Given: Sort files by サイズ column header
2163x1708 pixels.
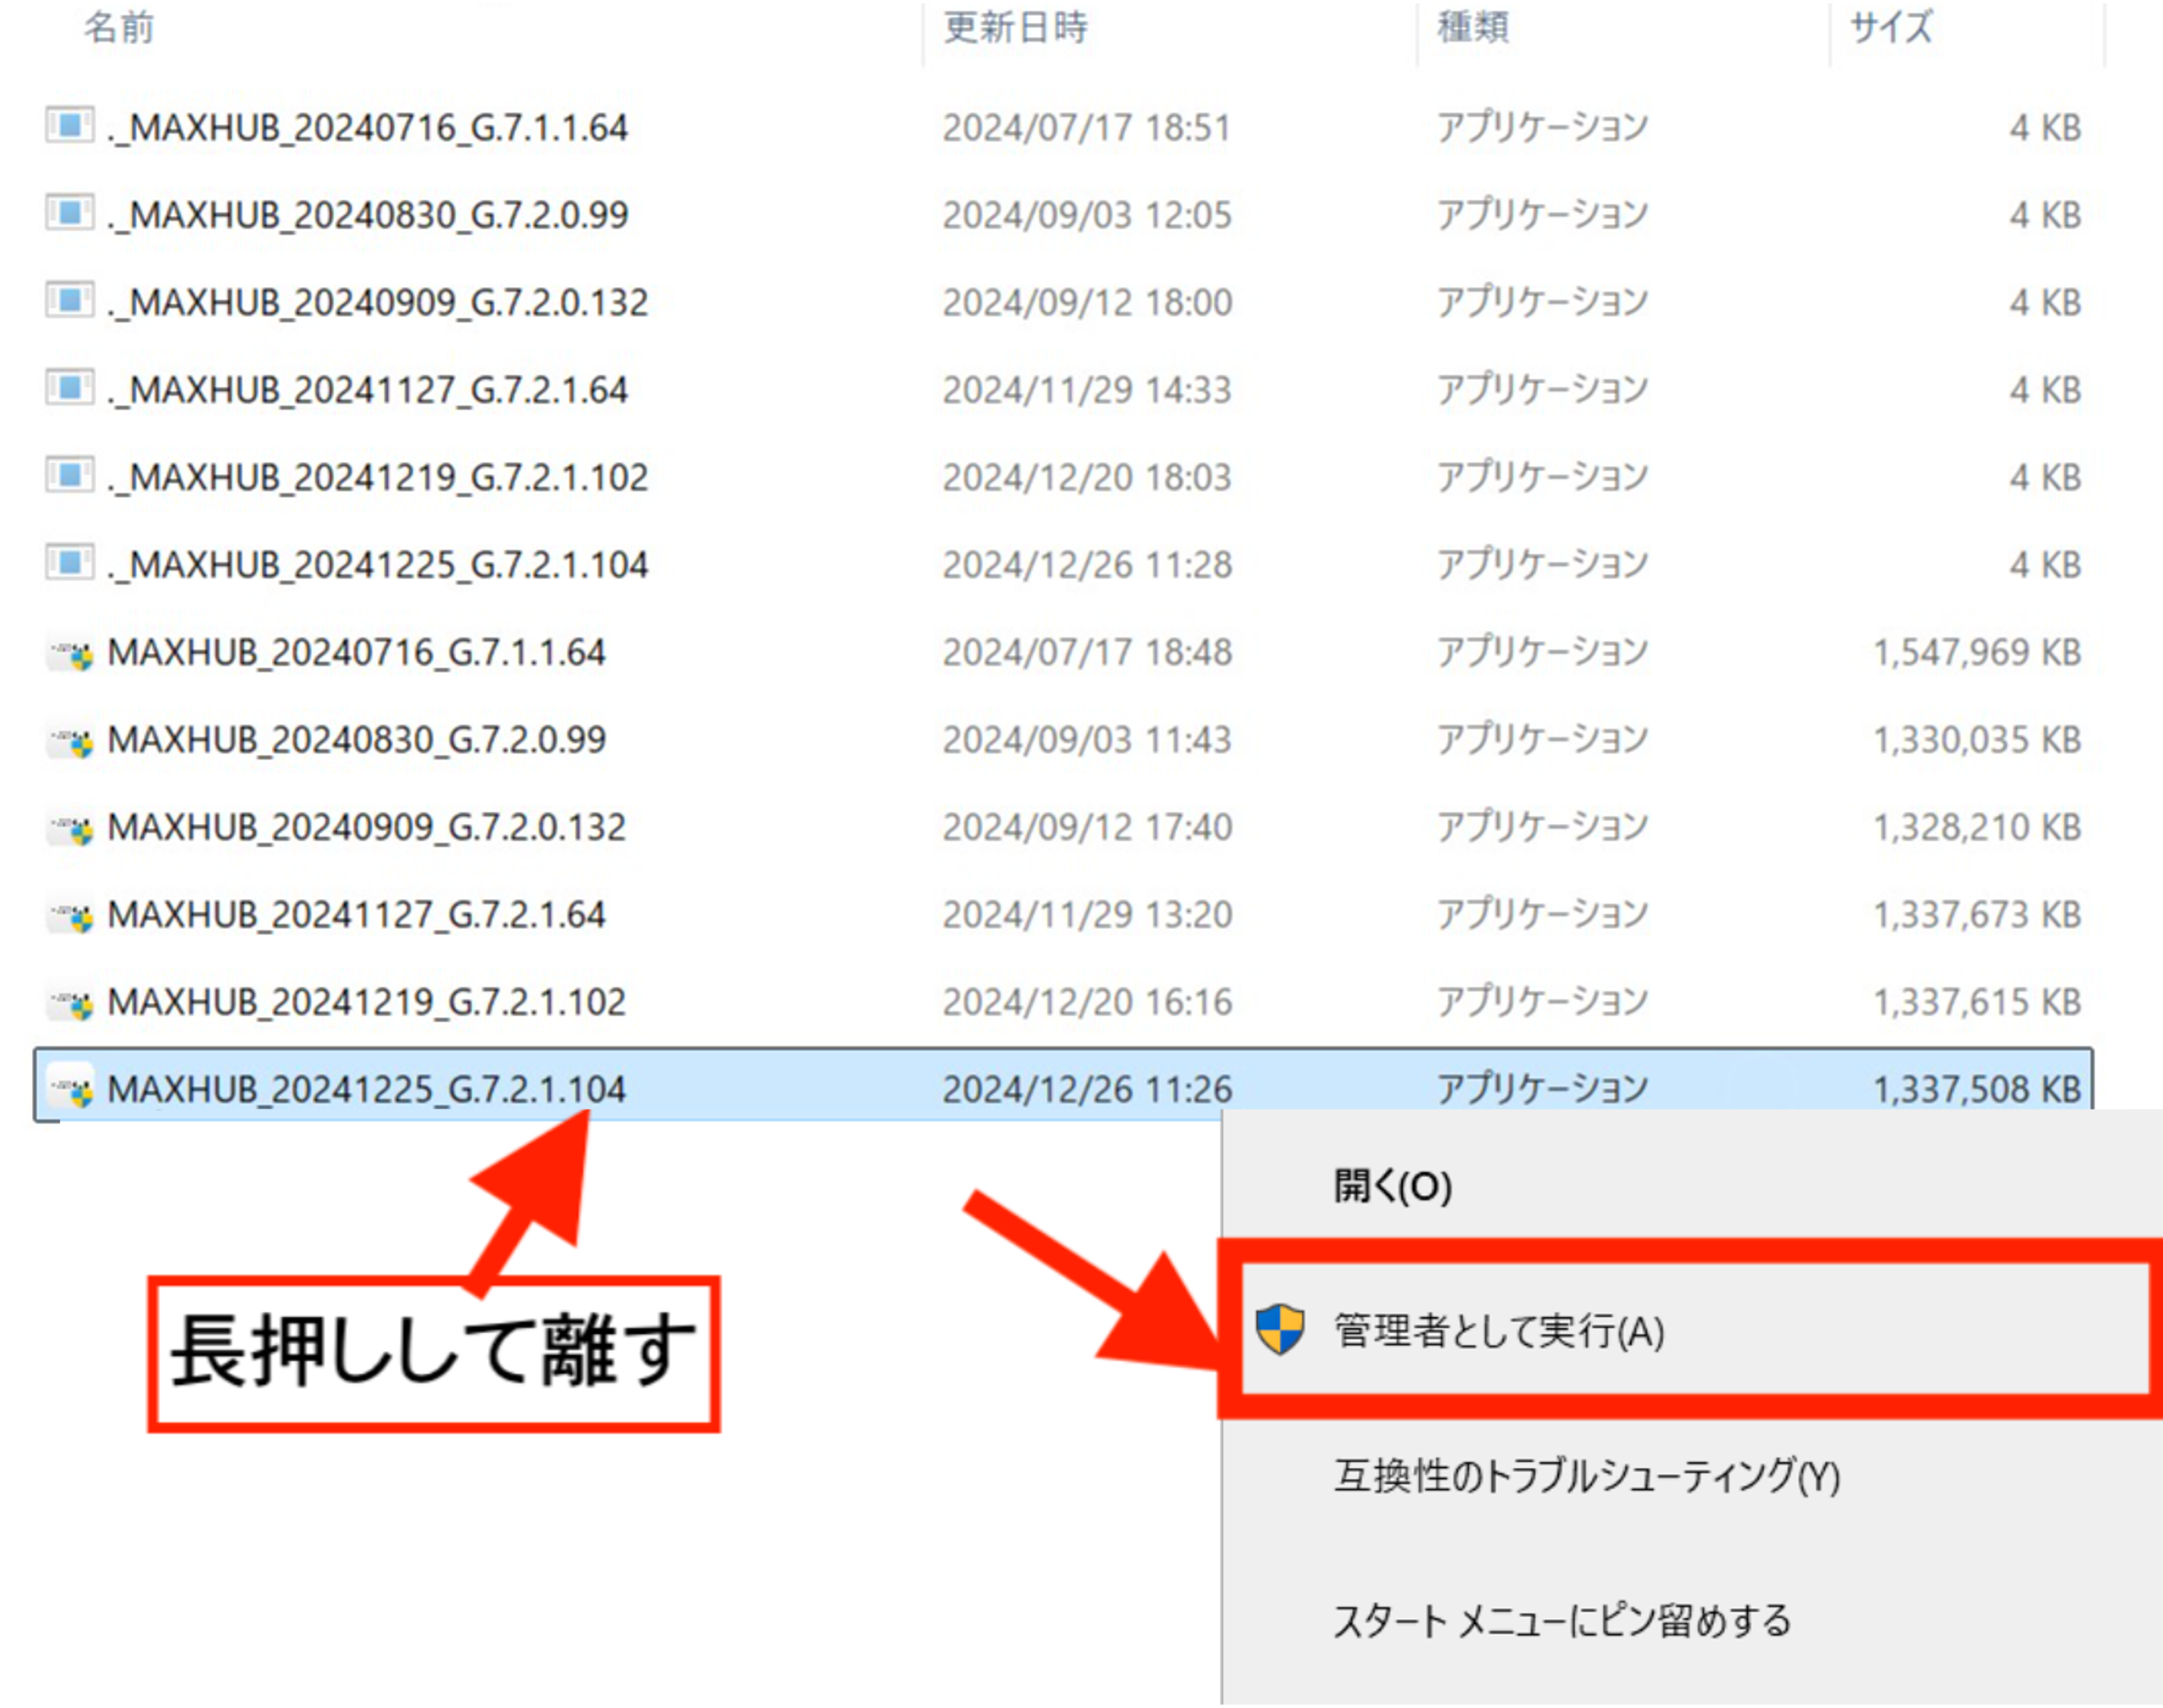Looking at the screenshot, I should tap(1891, 28).
